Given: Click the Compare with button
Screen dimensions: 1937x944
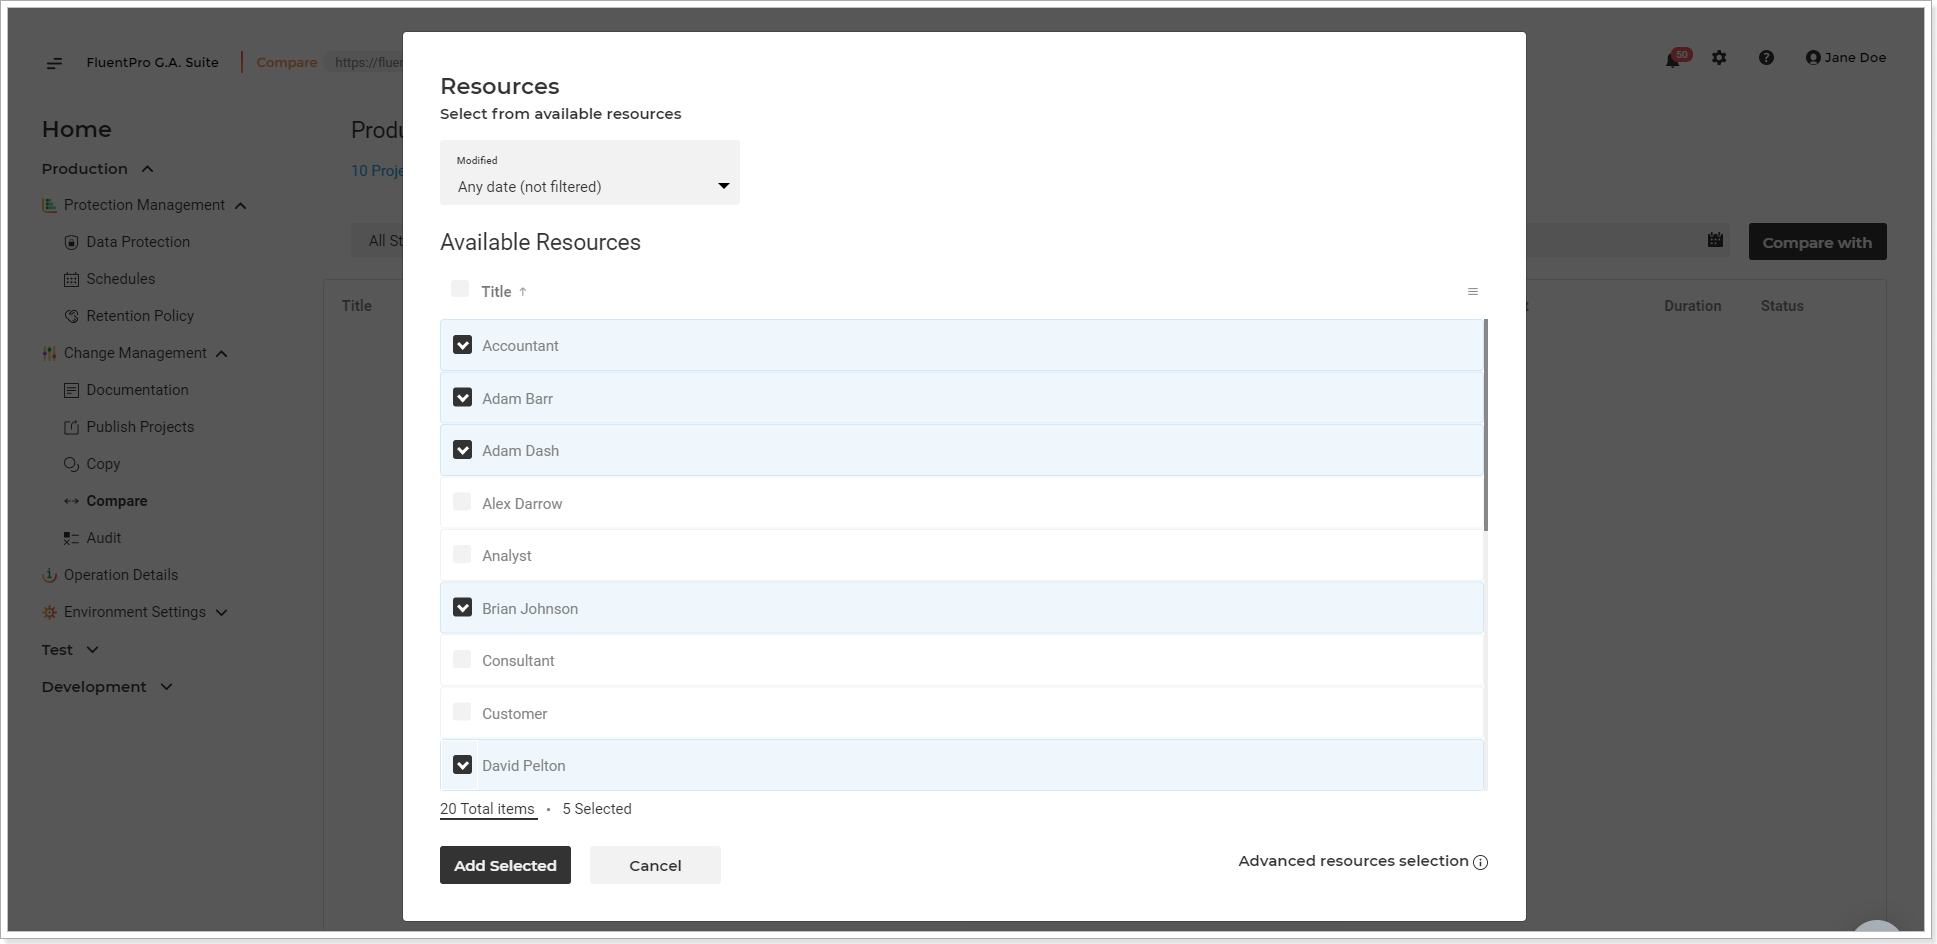Looking at the screenshot, I should pos(1817,242).
